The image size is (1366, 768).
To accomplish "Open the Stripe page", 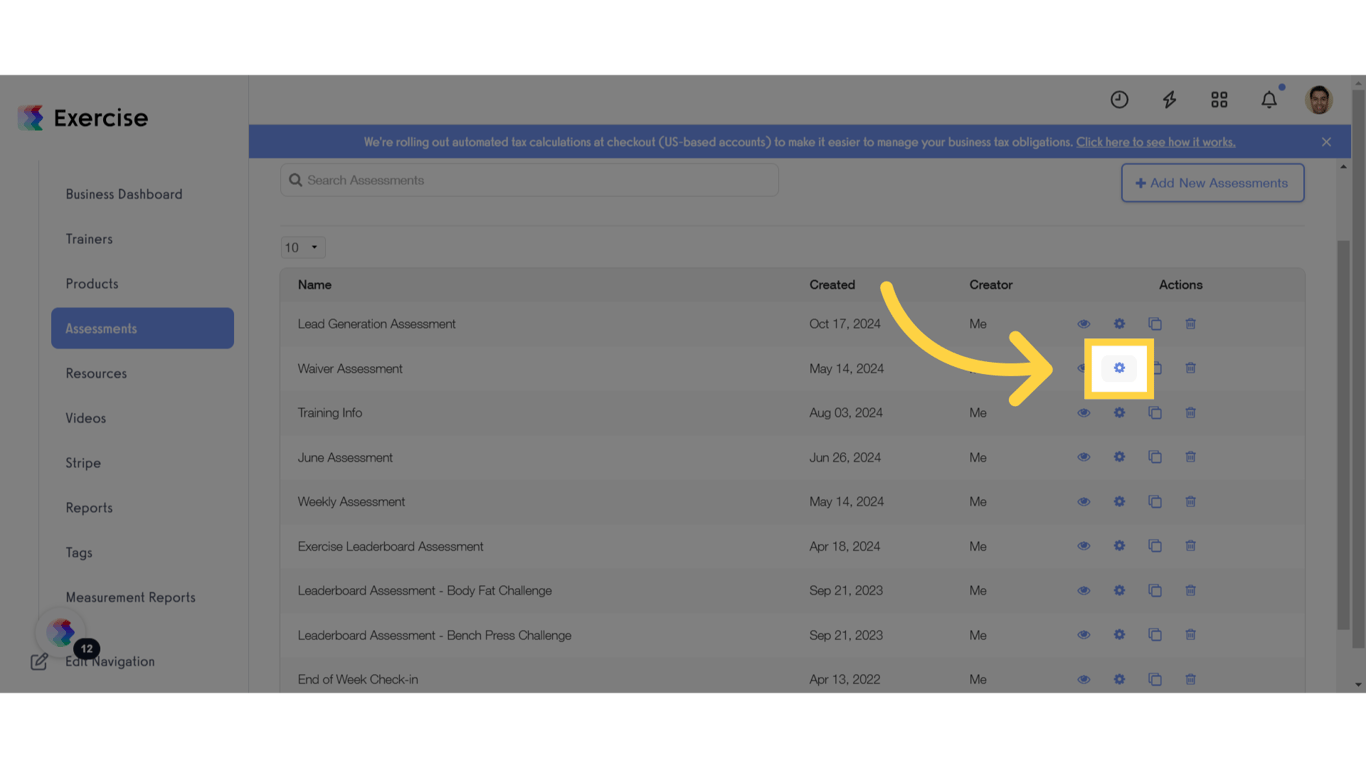I will click(x=83, y=463).
